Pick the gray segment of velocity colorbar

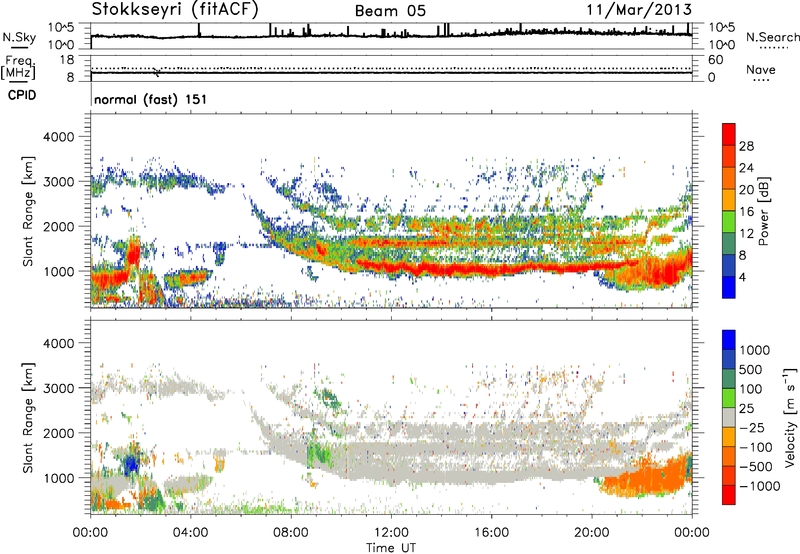pos(729,417)
